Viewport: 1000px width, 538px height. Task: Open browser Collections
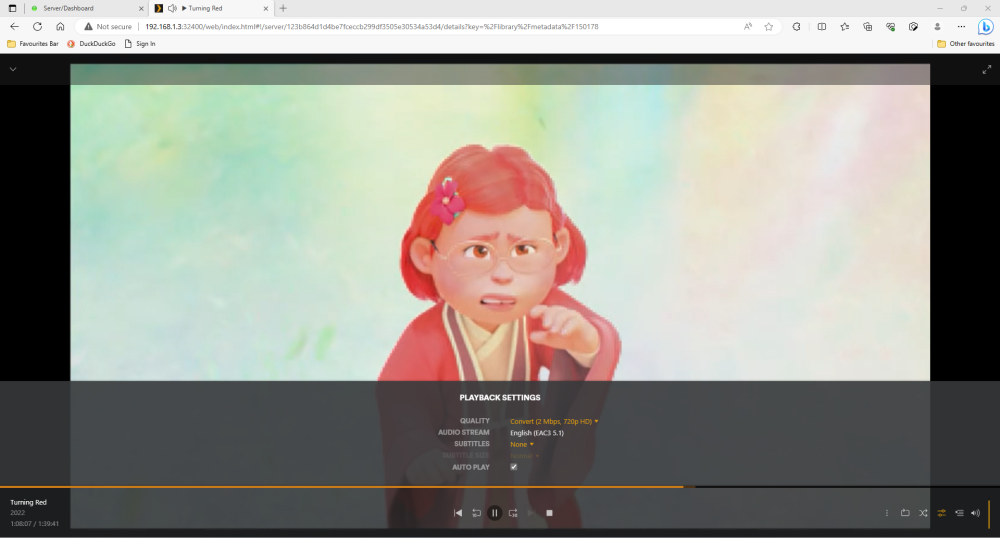tap(867, 27)
